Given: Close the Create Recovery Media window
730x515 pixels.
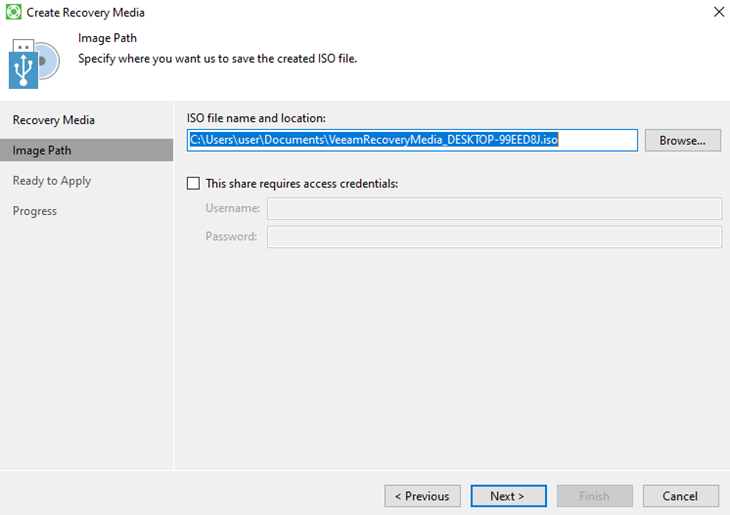Looking at the screenshot, I should coord(718,13).
